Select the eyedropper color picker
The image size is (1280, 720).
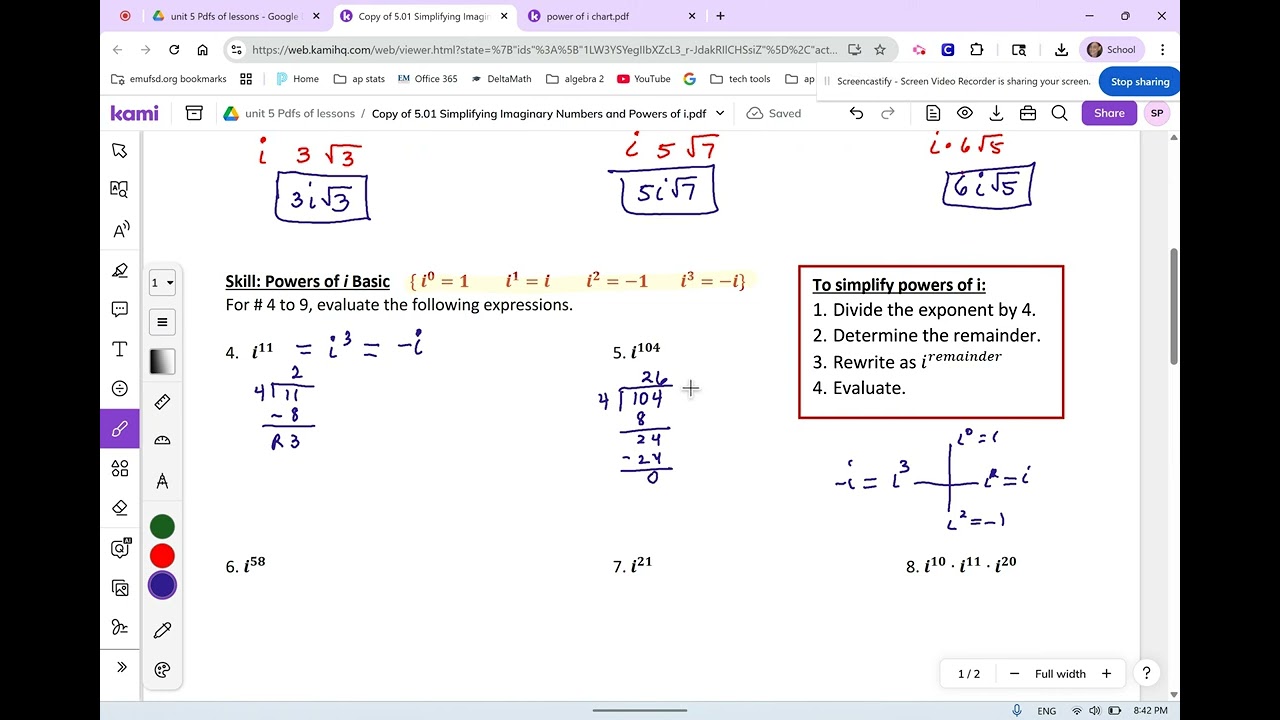tap(162, 630)
